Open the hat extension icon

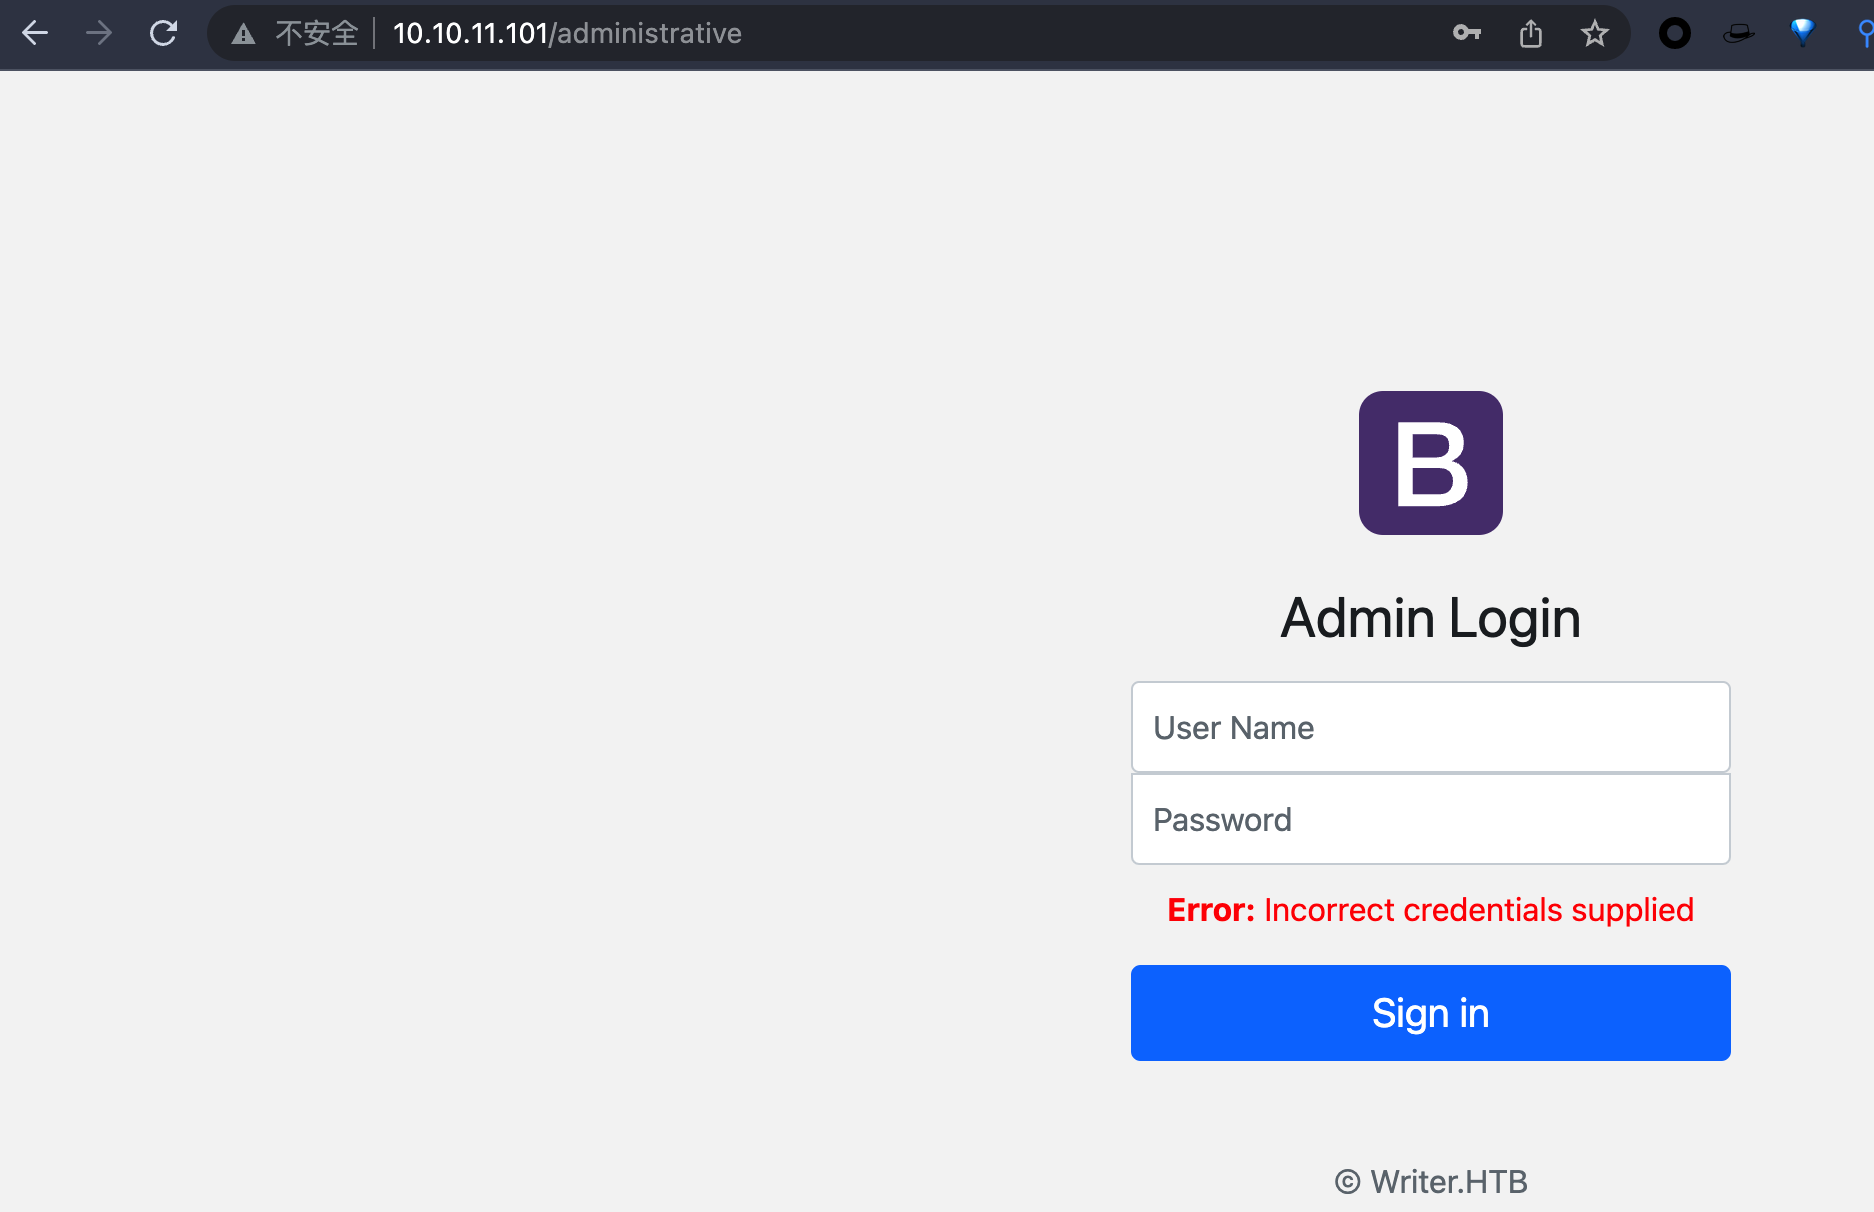point(1739,34)
